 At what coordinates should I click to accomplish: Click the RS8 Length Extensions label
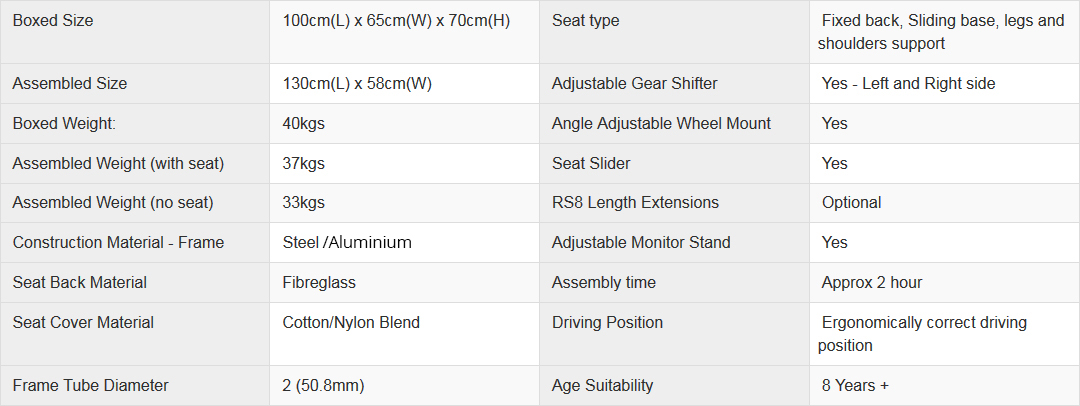[635, 203]
